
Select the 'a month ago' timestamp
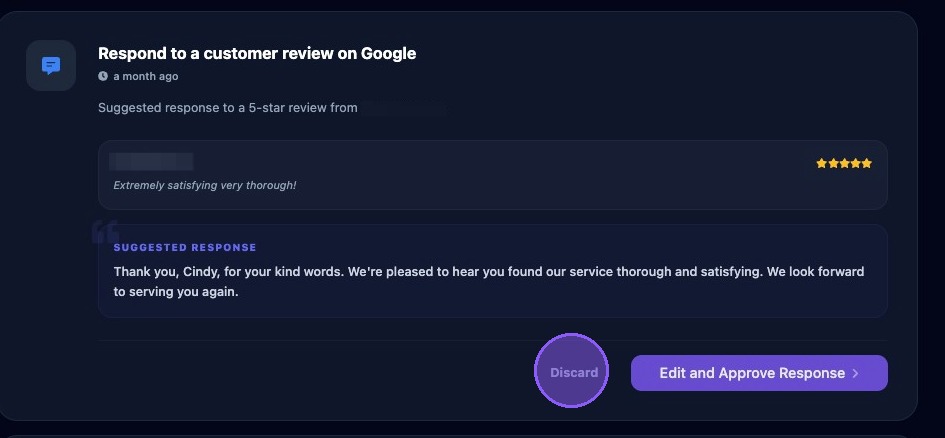145,77
